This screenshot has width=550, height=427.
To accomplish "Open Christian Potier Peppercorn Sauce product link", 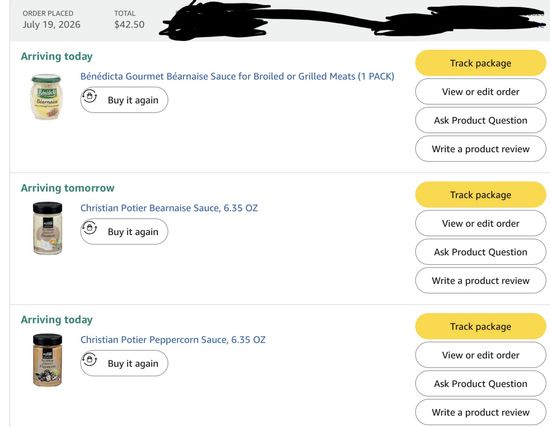I will click(x=173, y=340).
